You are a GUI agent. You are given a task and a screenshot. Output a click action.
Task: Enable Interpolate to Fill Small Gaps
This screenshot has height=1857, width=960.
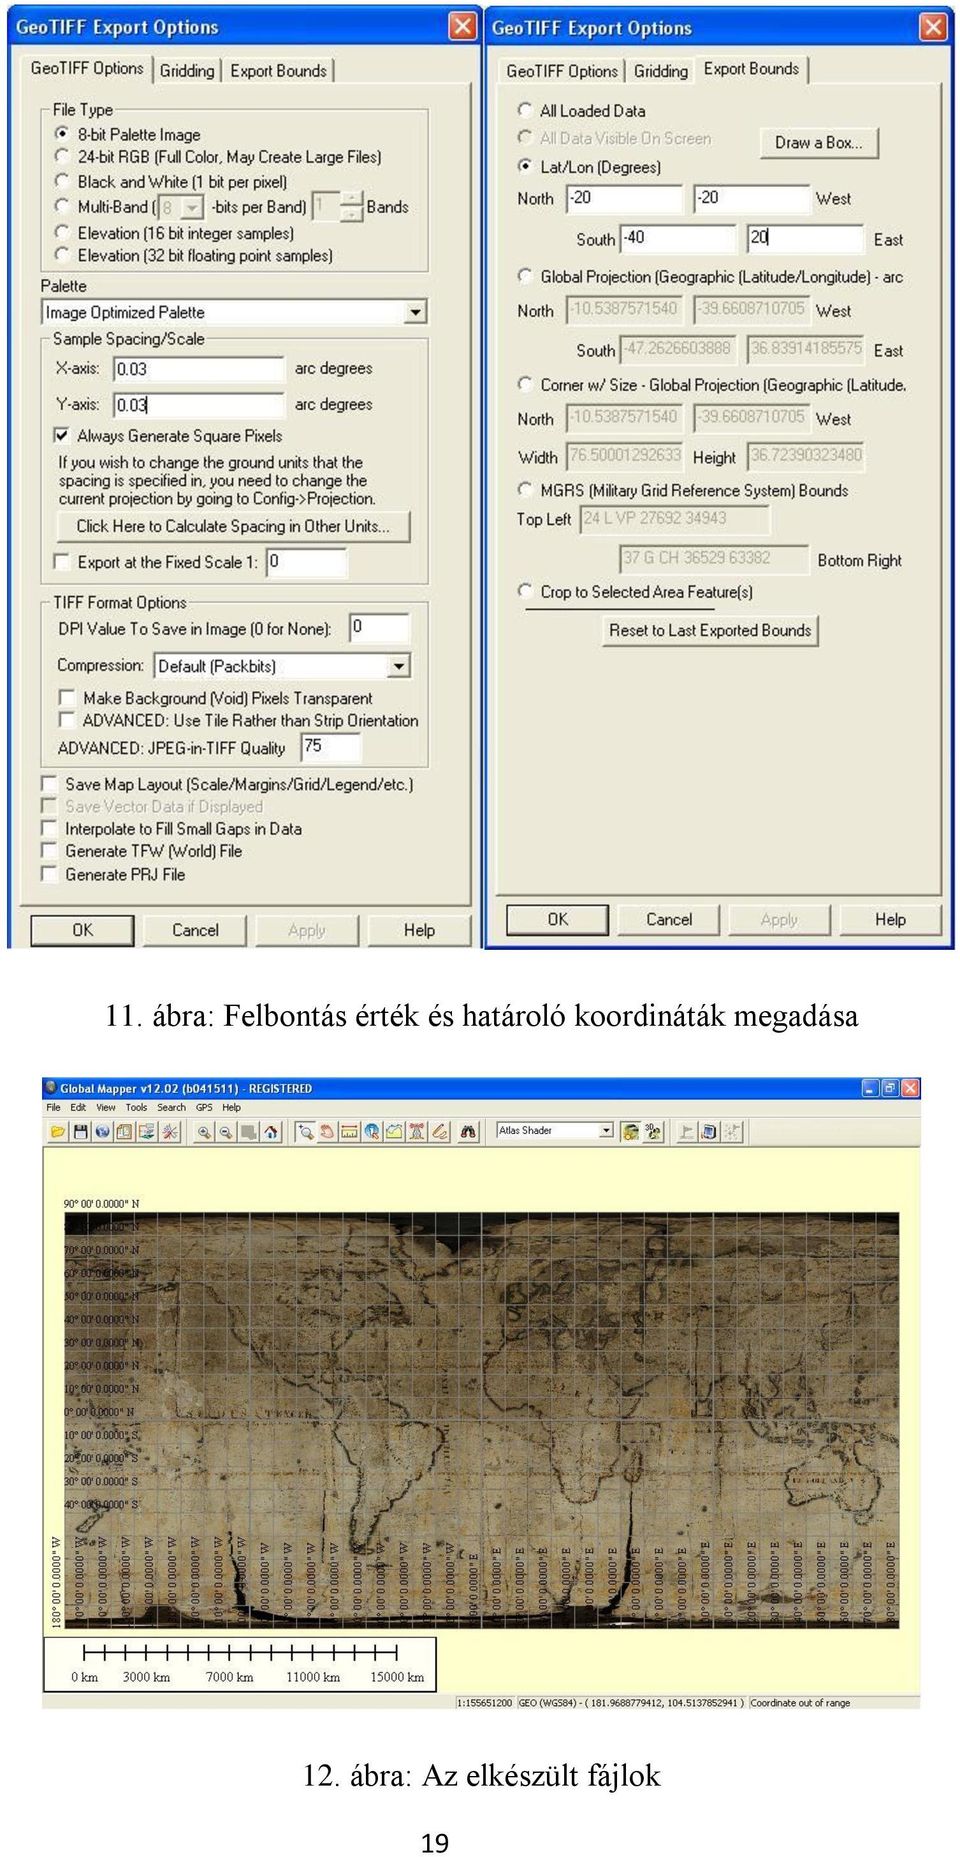click(48, 827)
